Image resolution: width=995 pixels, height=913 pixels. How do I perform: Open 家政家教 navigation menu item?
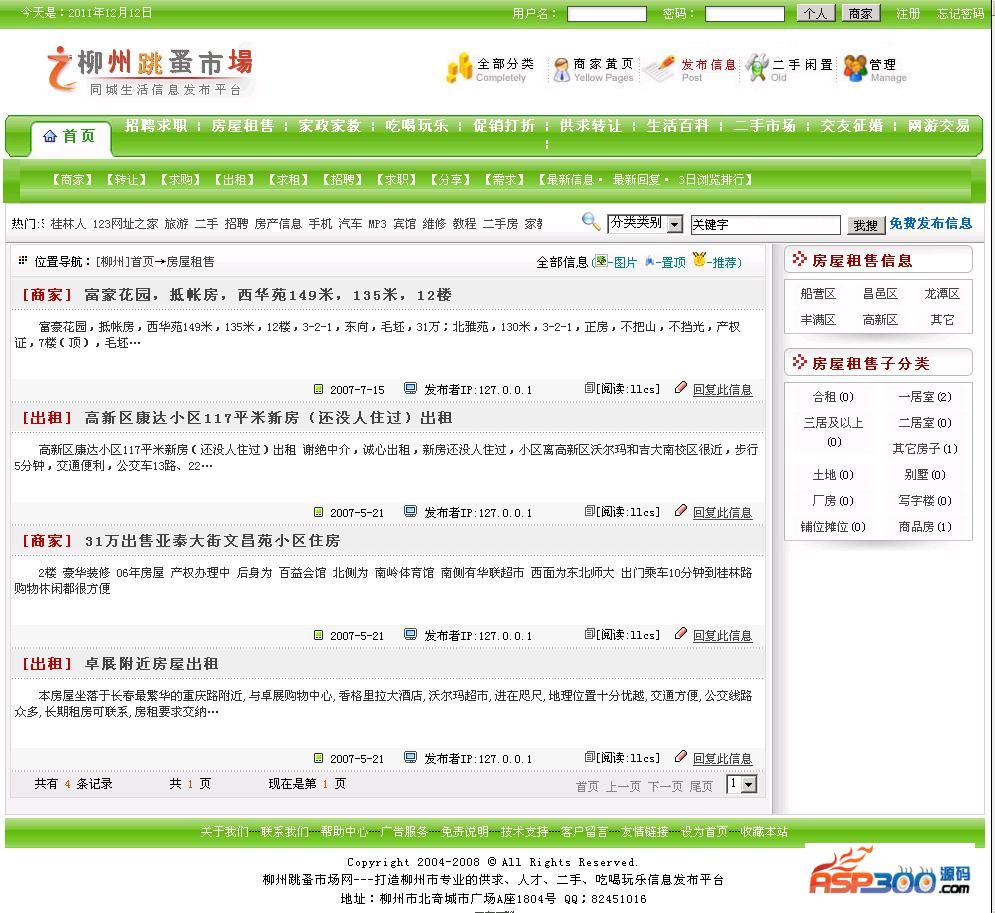pos(329,126)
